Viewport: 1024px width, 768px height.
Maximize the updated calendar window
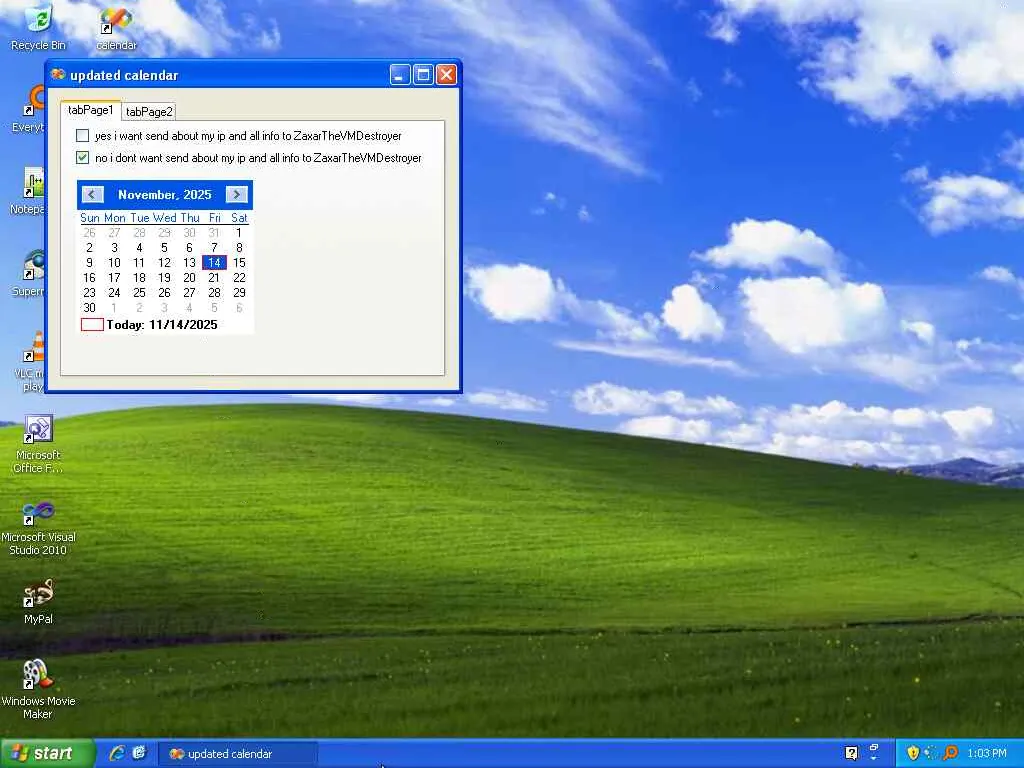[423, 74]
